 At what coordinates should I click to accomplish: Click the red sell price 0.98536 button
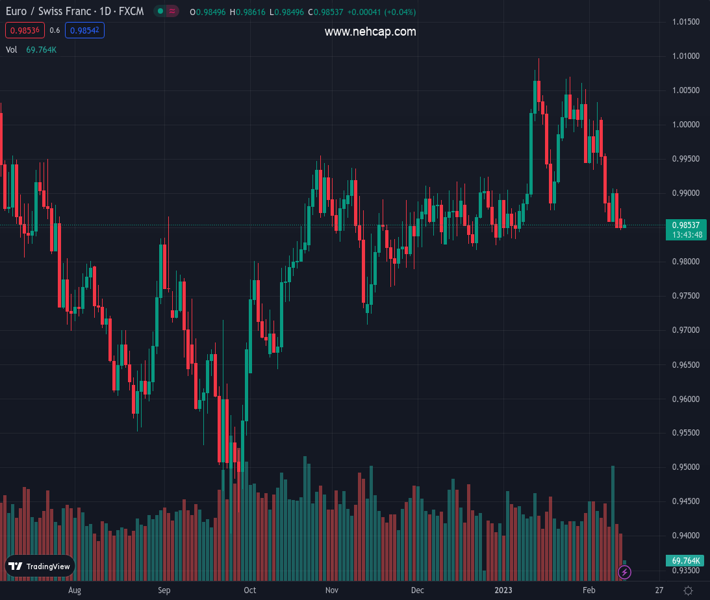(x=24, y=31)
